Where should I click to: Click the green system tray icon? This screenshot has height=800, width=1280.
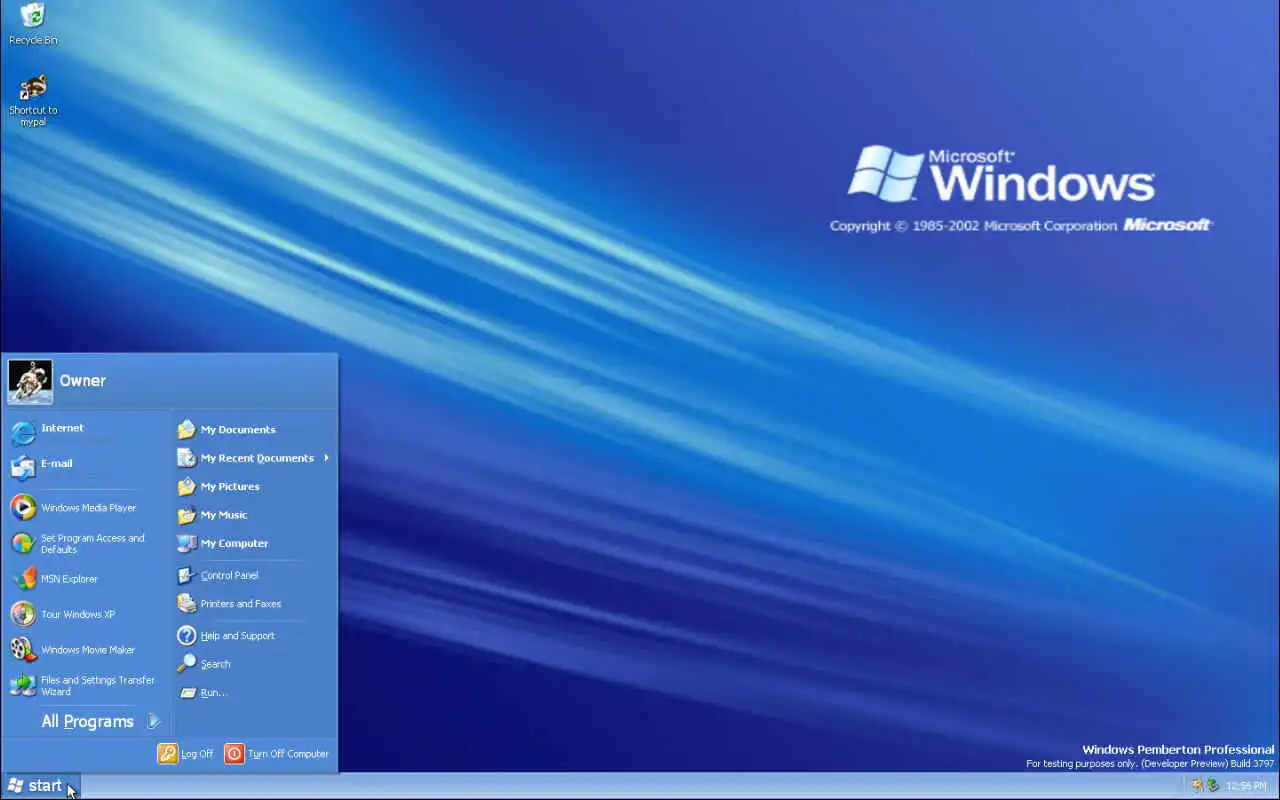(1212, 786)
